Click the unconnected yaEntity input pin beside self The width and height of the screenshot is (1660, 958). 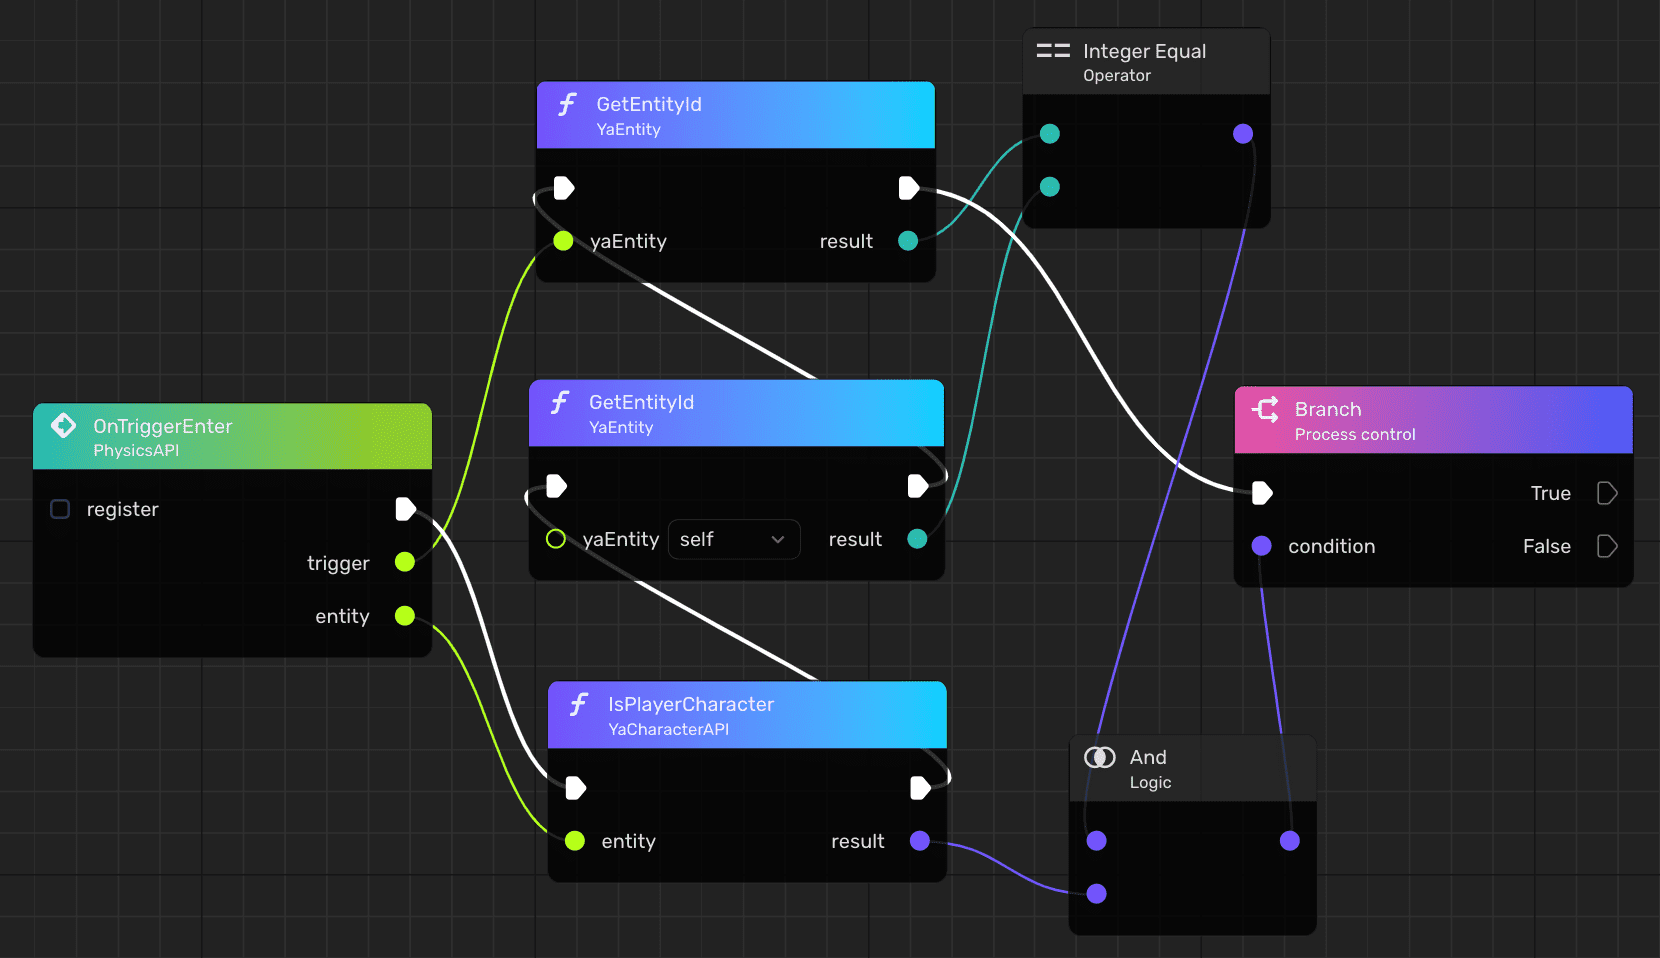[x=556, y=539]
